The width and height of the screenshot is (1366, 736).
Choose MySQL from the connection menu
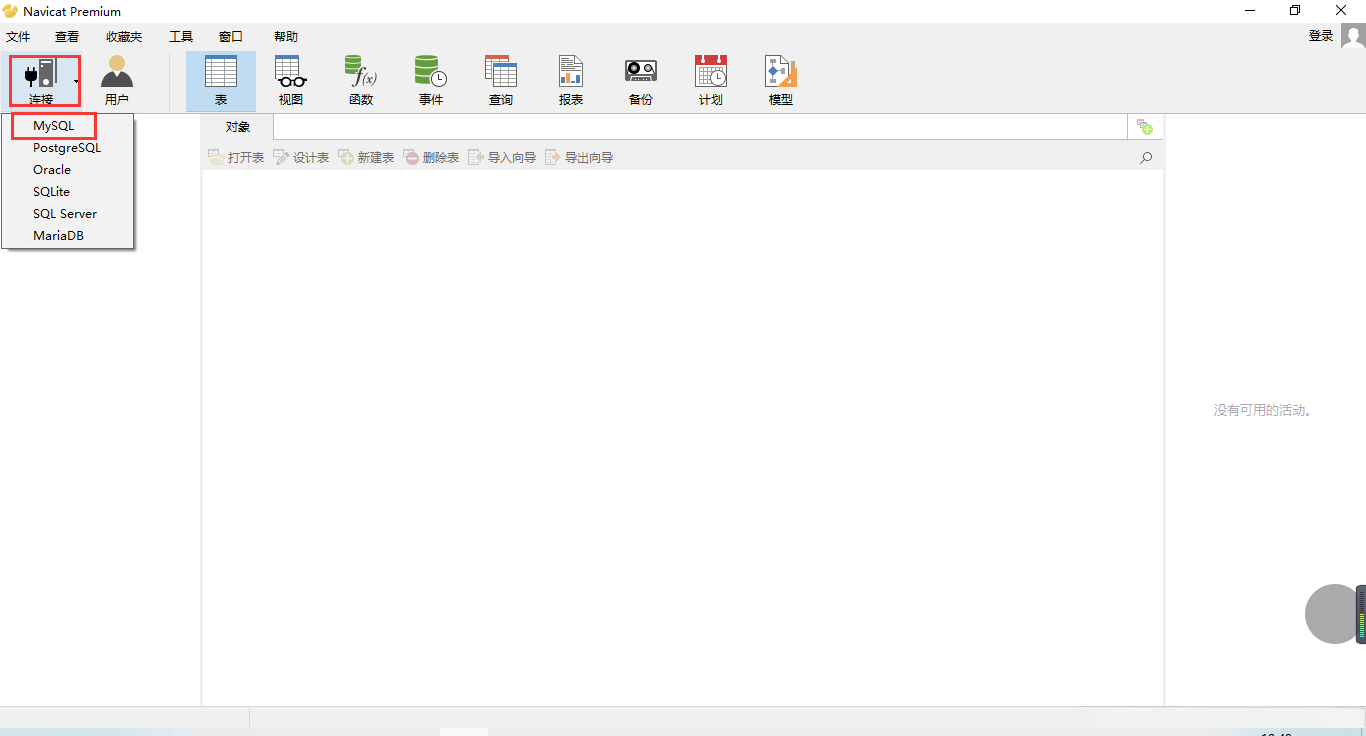[x=54, y=126]
